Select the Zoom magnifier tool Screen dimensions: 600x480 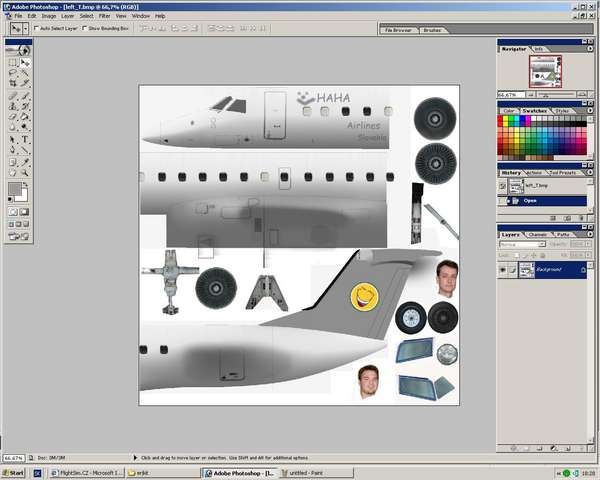coord(26,172)
